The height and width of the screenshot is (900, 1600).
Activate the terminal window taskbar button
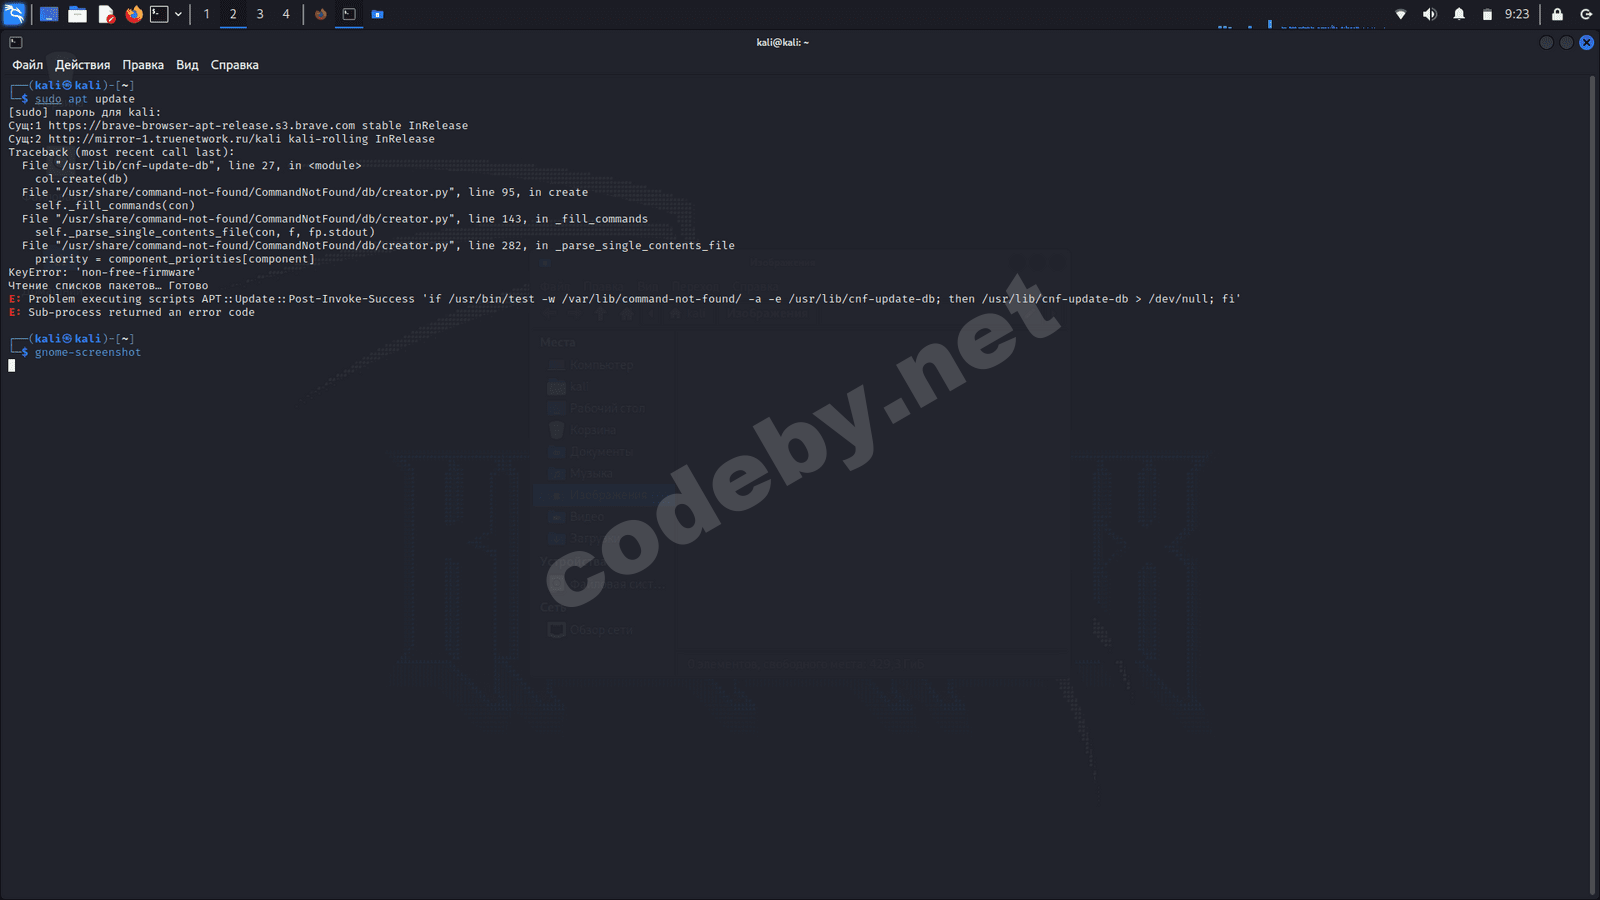349,14
